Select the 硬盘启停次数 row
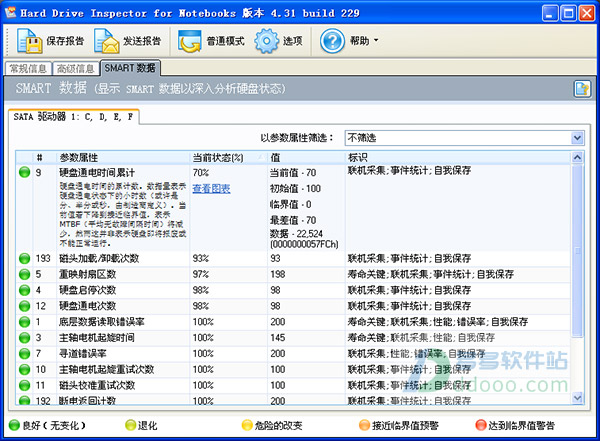Viewport: 600px width, 441px height. pyautogui.click(x=293, y=290)
